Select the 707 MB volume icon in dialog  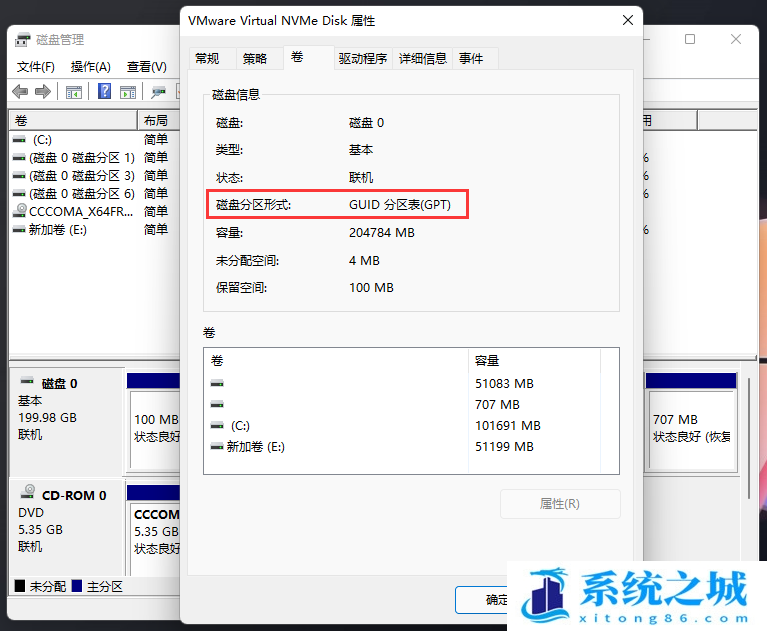217,405
